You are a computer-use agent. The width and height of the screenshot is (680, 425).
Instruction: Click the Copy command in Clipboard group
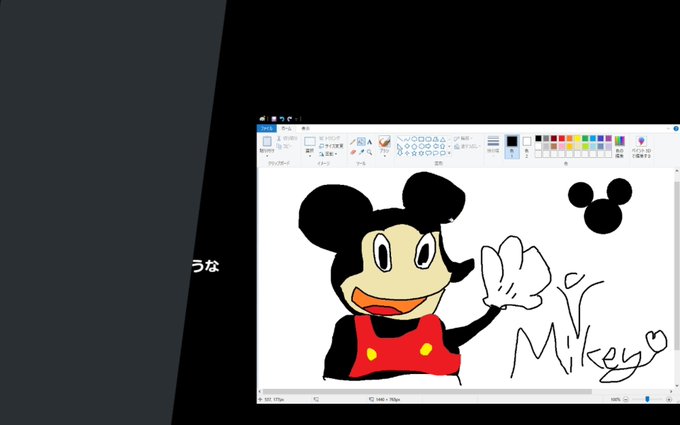284,146
